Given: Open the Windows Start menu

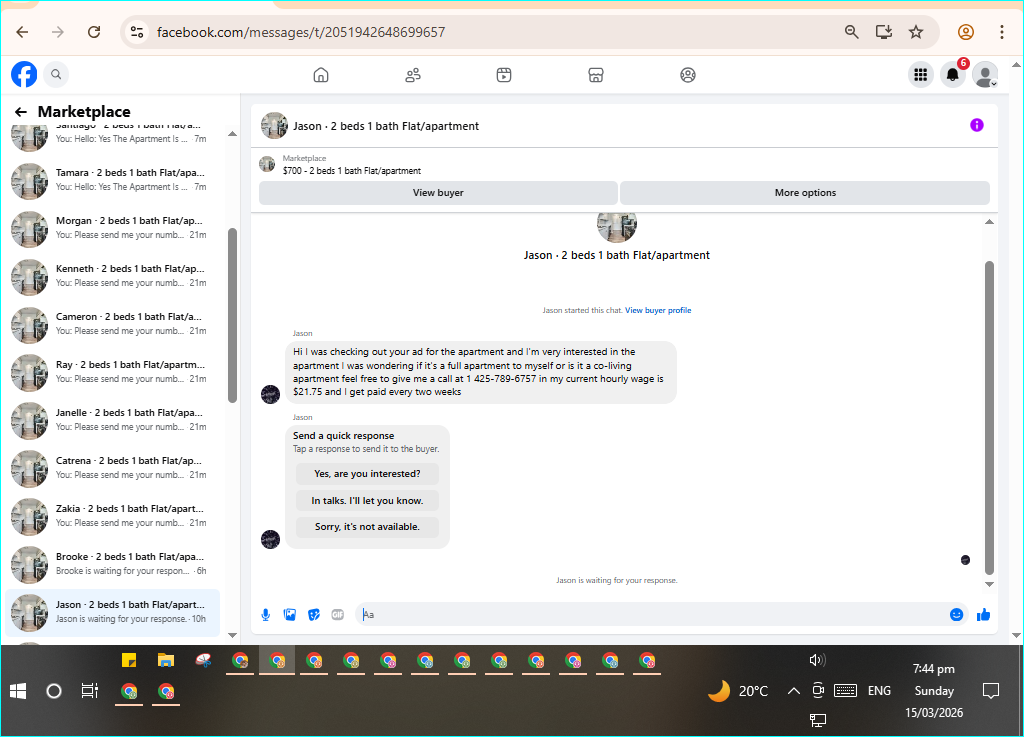Looking at the screenshot, I should point(18,691).
